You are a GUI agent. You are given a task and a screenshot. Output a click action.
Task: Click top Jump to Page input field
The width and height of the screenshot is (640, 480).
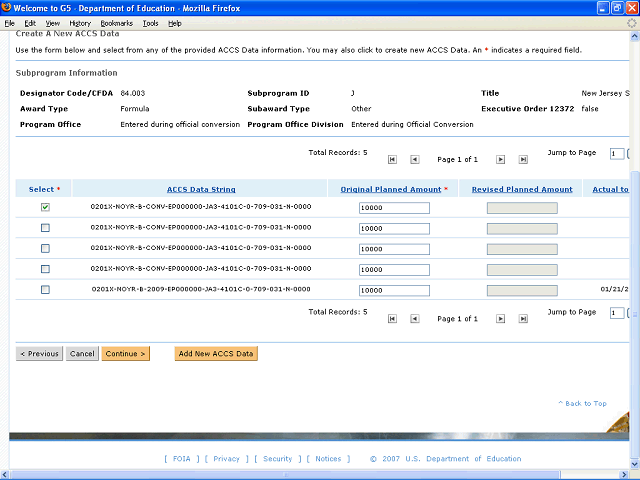pos(617,154)
